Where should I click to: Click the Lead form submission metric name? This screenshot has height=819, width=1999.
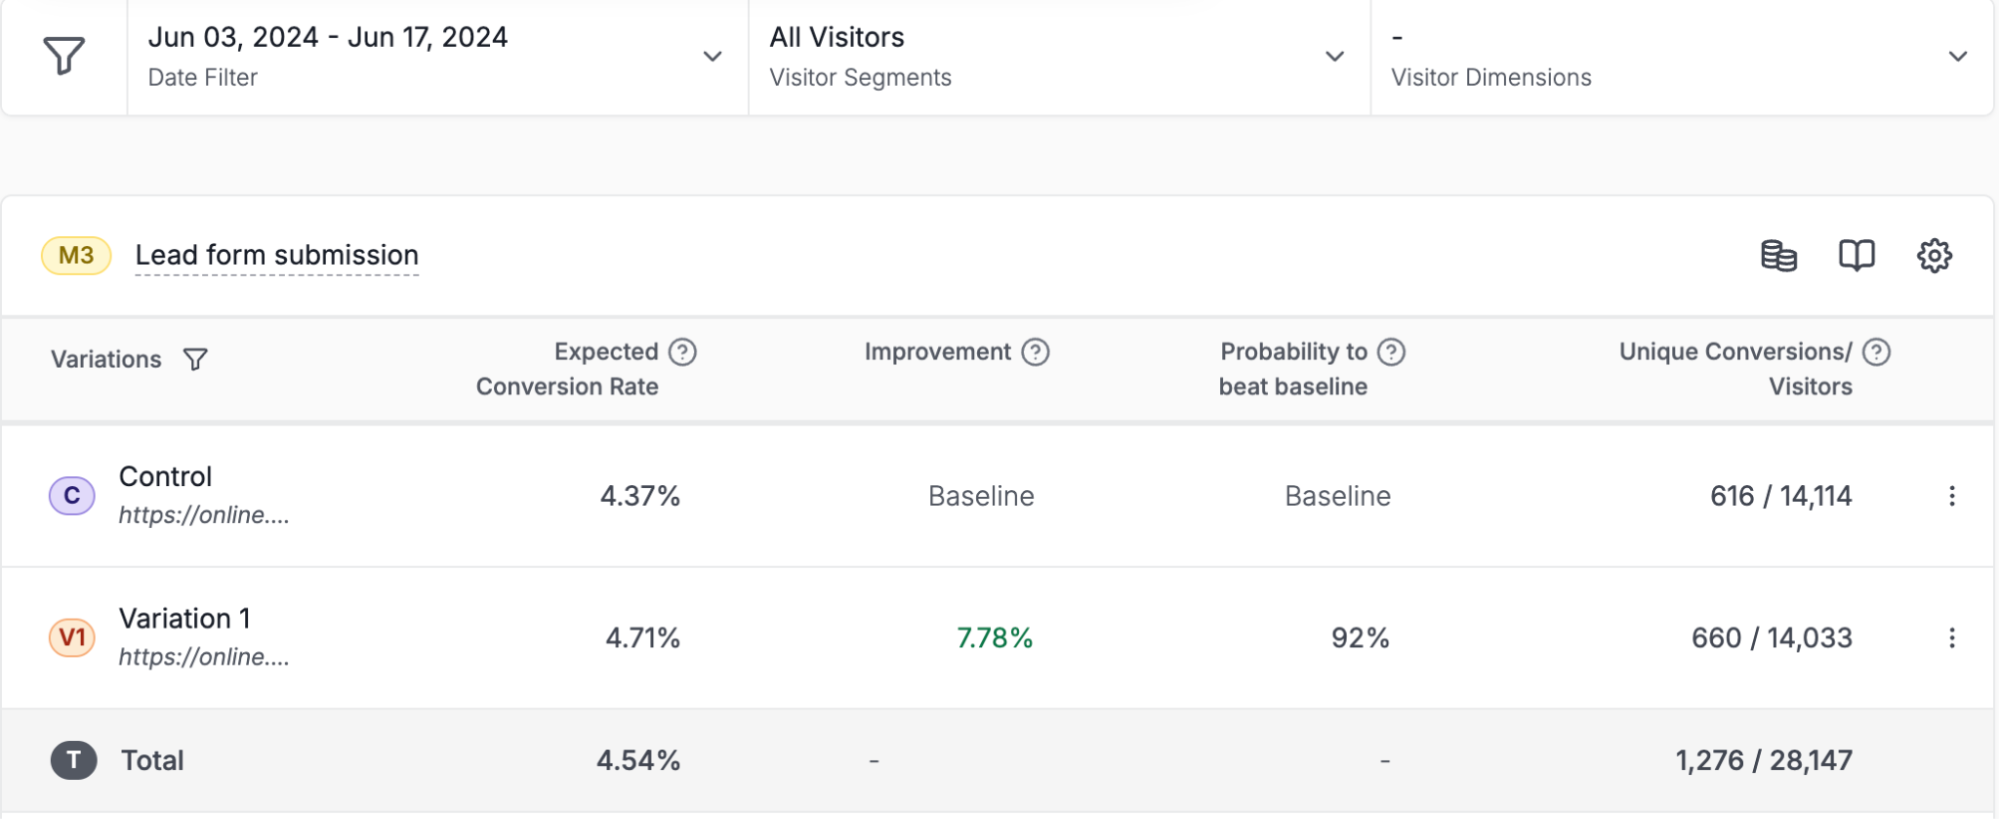point(277,256)
